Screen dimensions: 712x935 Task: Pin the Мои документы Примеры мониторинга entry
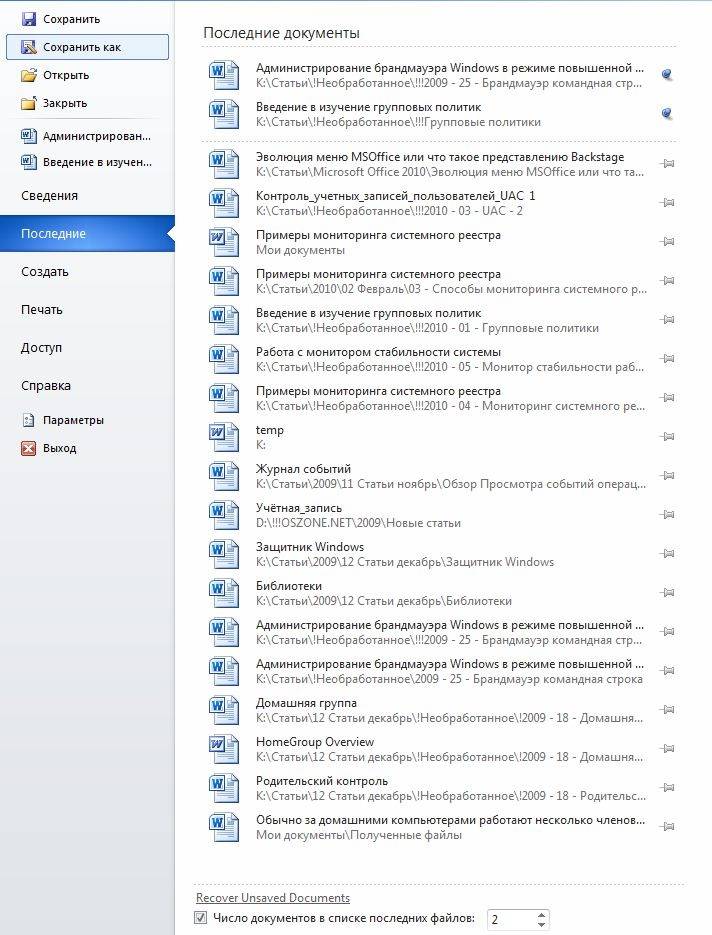point(667,242)
